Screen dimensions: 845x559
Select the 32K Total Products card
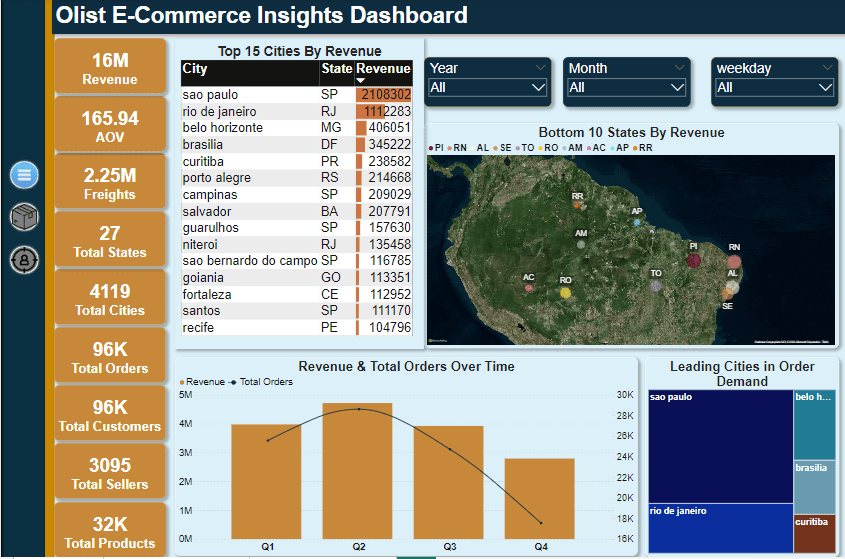[110, 530]
